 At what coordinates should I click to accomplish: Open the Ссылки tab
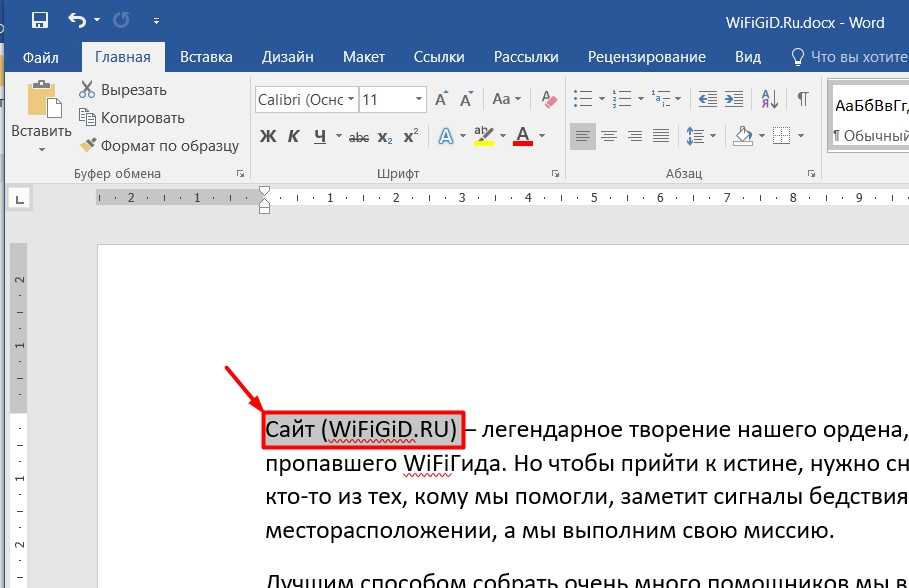[439, 57]
